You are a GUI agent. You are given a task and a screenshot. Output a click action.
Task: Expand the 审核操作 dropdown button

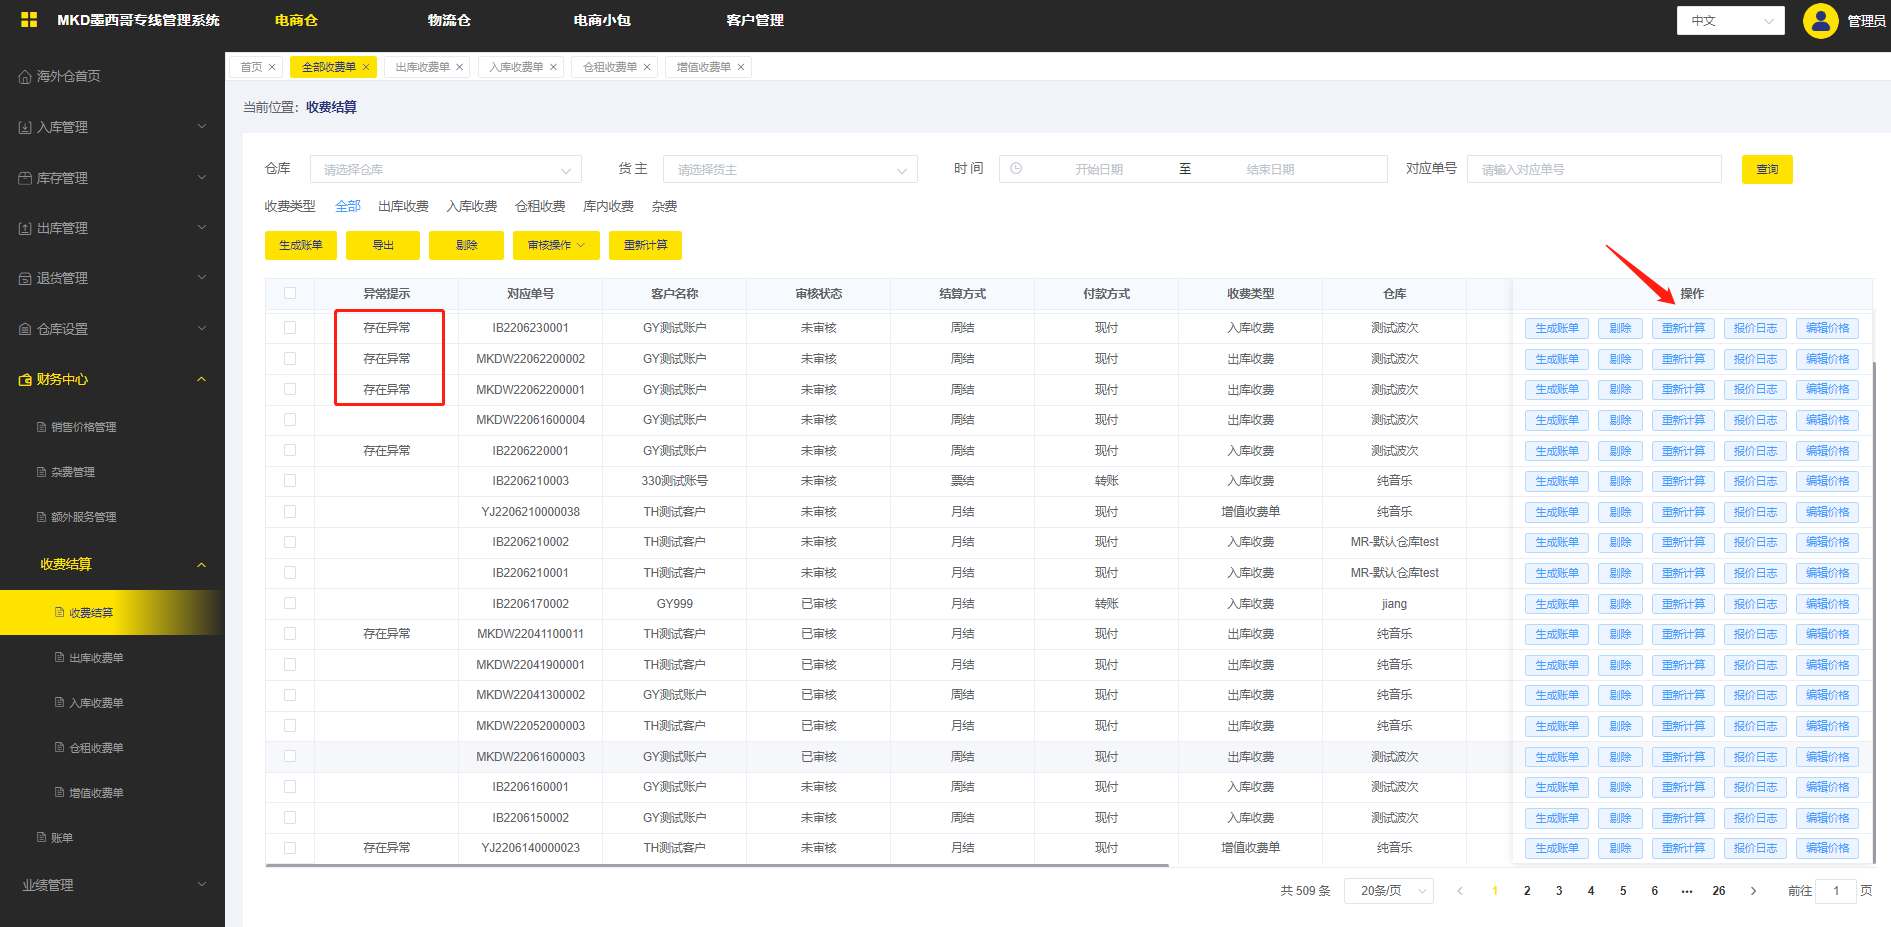556,245
